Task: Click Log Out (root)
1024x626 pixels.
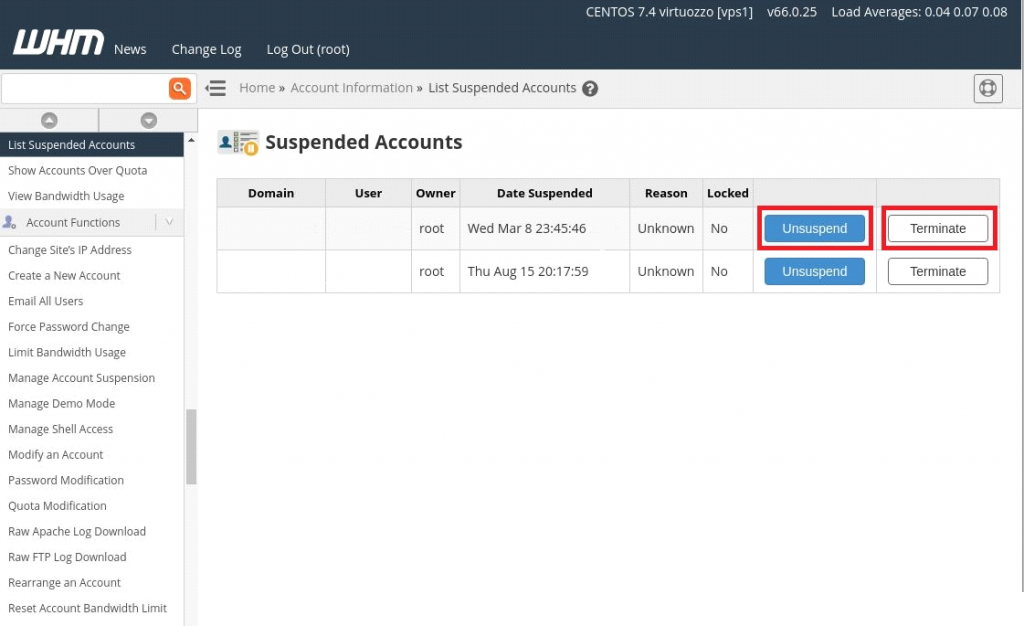Action: pos(307,48)
